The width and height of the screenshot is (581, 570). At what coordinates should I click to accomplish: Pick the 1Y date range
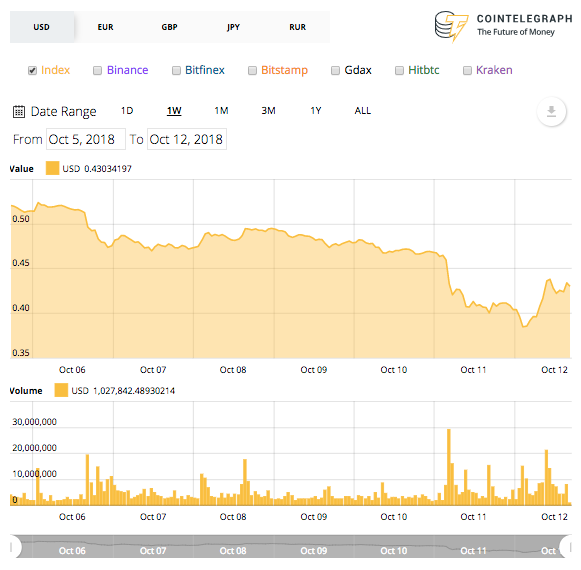coord(316,111)
